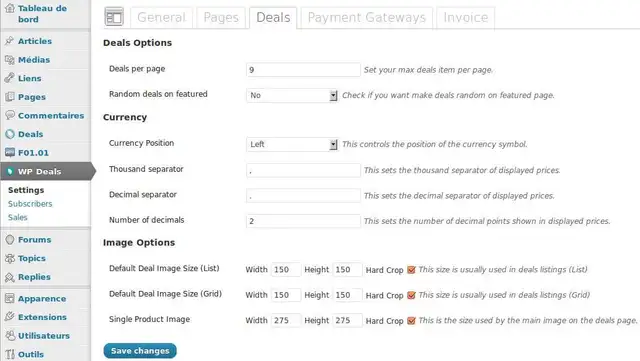Open the Topics menu link
Screen dimensions: 640x361
31,258
